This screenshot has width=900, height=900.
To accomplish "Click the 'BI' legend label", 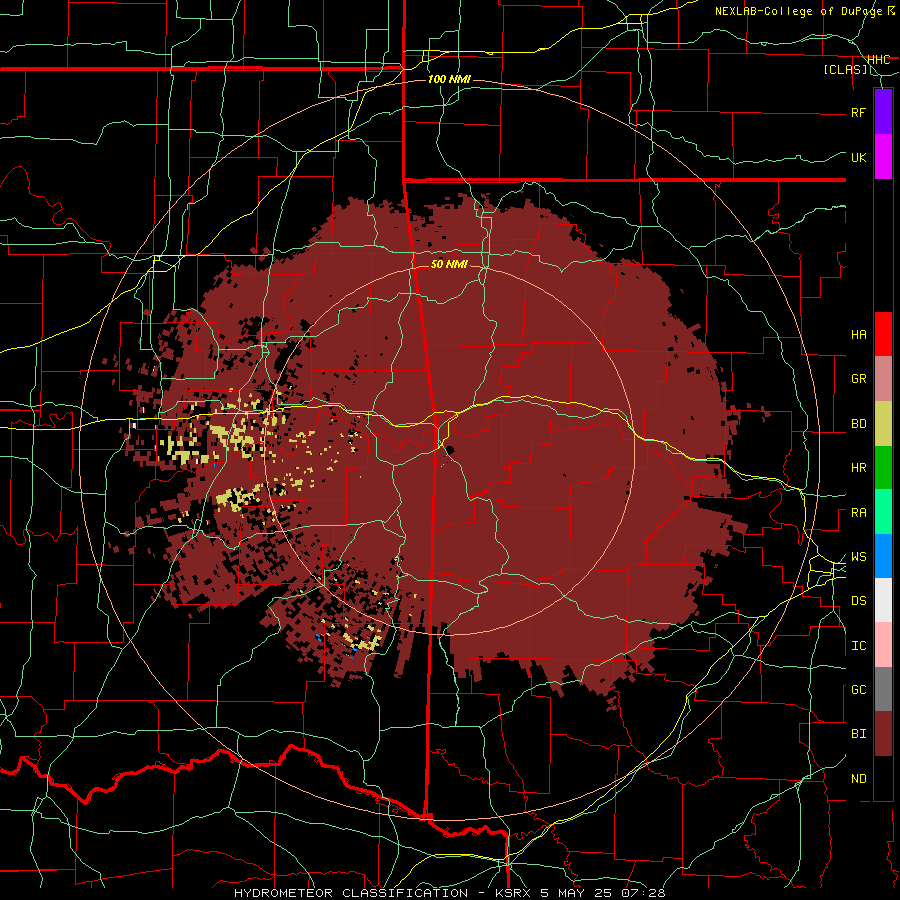I will coord(858,734).
